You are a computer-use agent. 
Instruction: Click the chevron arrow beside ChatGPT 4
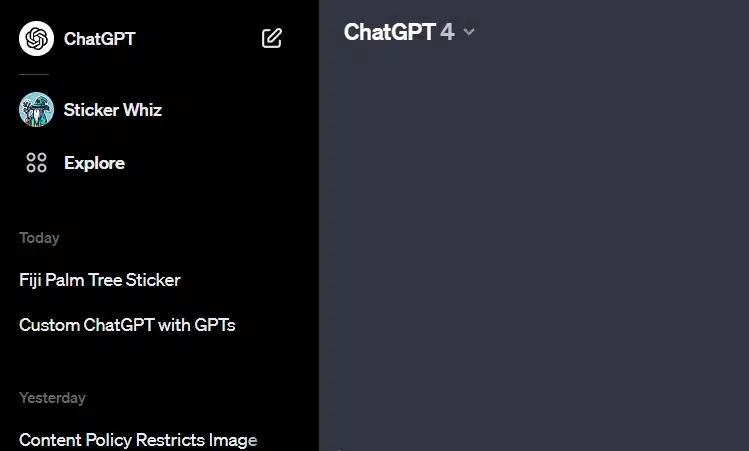tap(469, 32)
